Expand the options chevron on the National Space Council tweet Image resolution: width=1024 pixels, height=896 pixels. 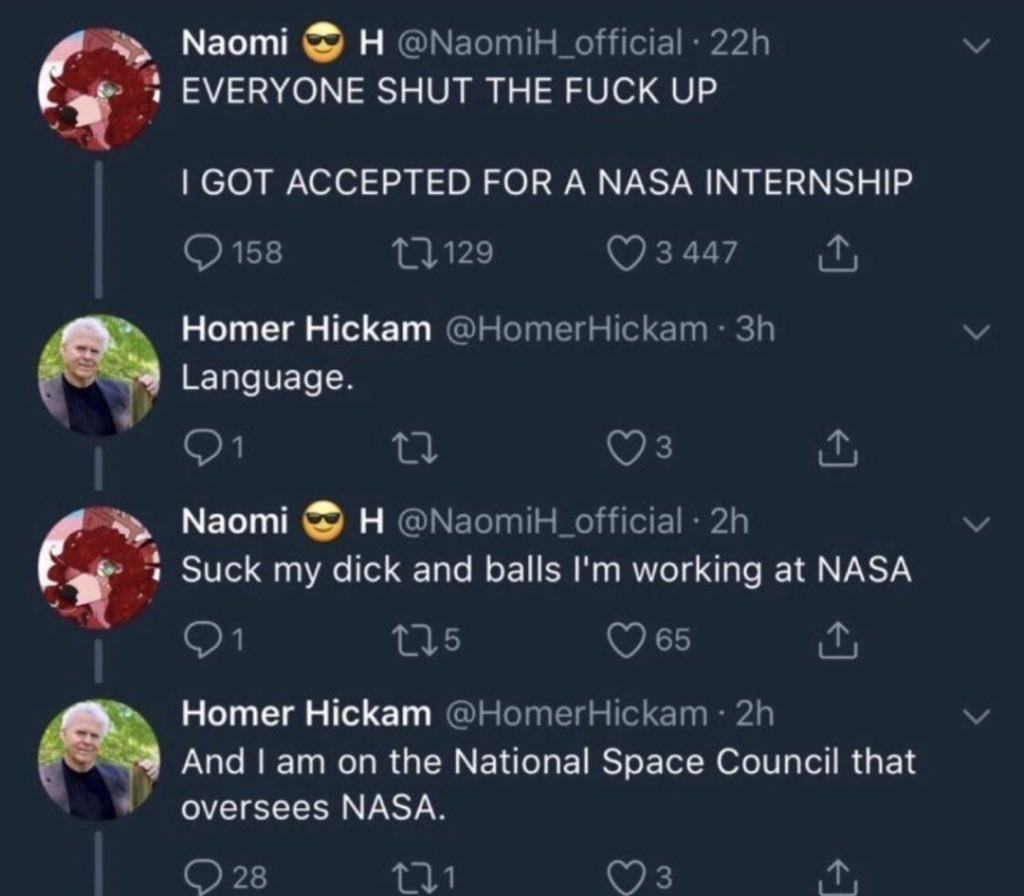tap(977, 716)
